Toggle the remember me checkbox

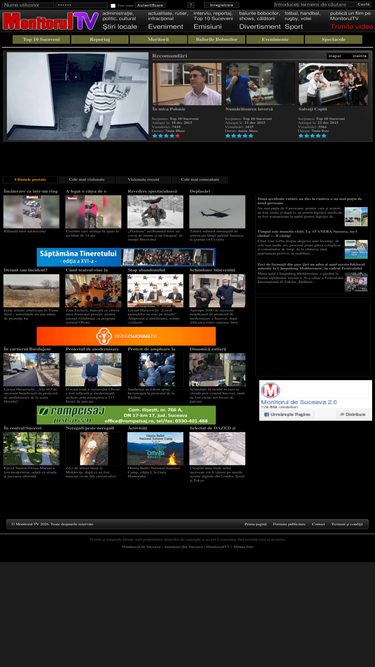(x=113, y=6)
